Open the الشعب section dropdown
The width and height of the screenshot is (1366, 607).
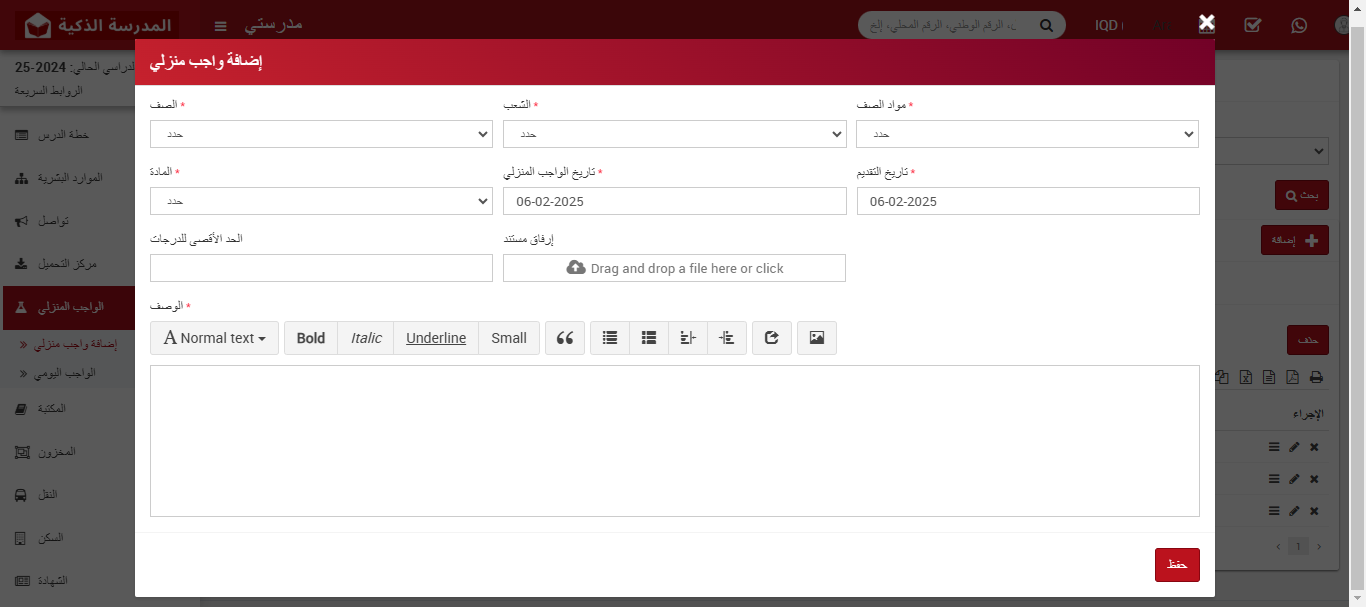tap(674, 133)
